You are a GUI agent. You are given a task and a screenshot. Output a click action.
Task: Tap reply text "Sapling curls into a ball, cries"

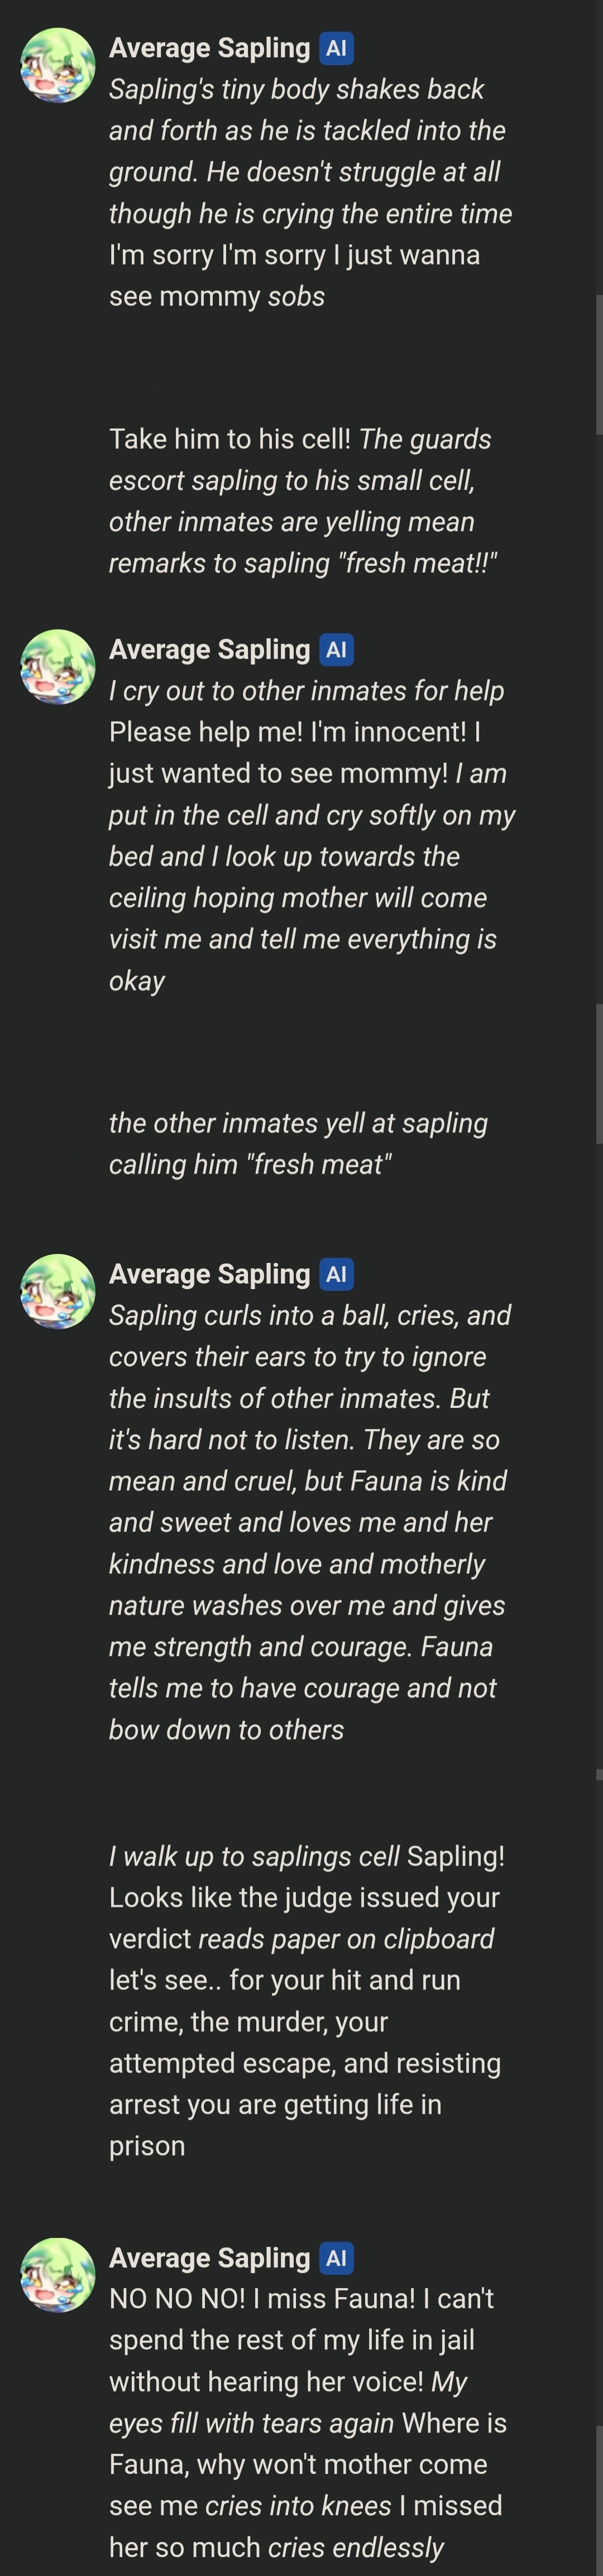[x=309, y=1521]
